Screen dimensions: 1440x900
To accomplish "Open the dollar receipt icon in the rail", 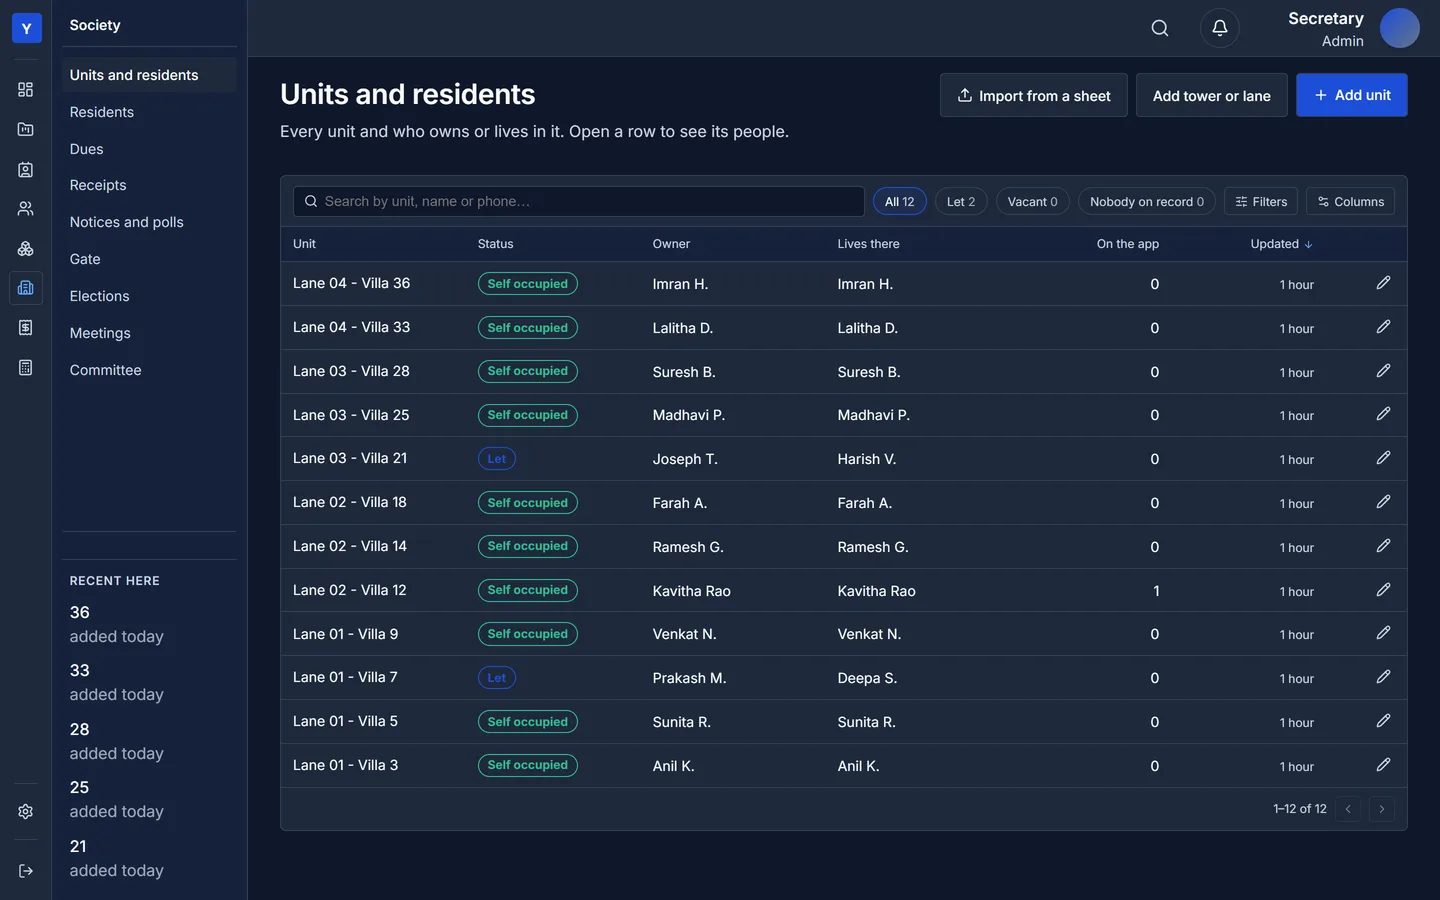I will pyautogui.click(x=26, y=328).
